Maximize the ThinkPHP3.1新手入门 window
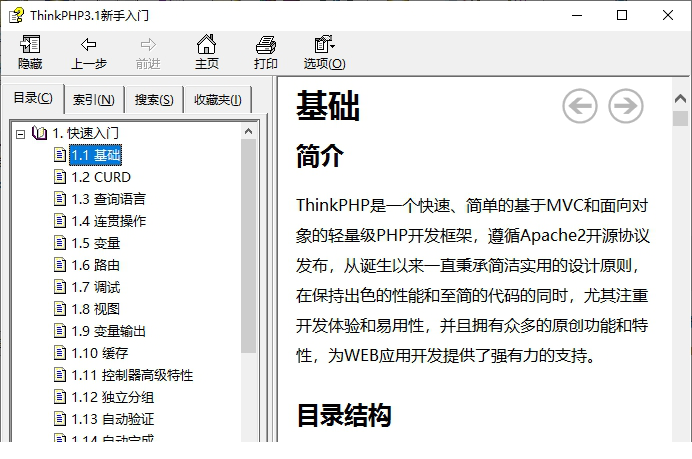Image resolution: width=692 pixels, height=459 pixels. click(x=622, y=15)
